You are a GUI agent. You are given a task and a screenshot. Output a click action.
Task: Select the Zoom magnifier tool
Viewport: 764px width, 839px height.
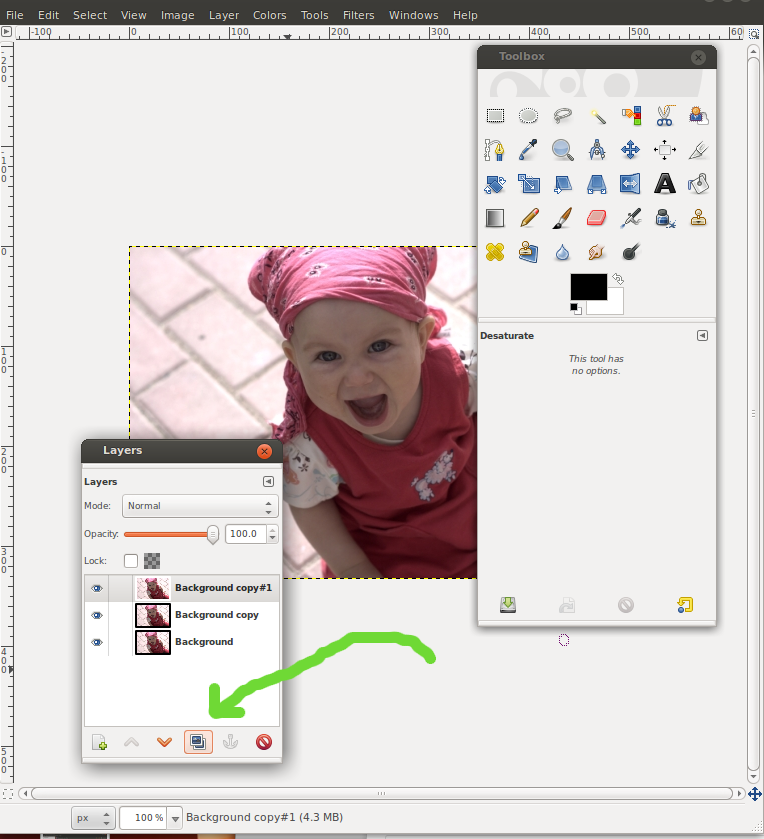[563, 150]
